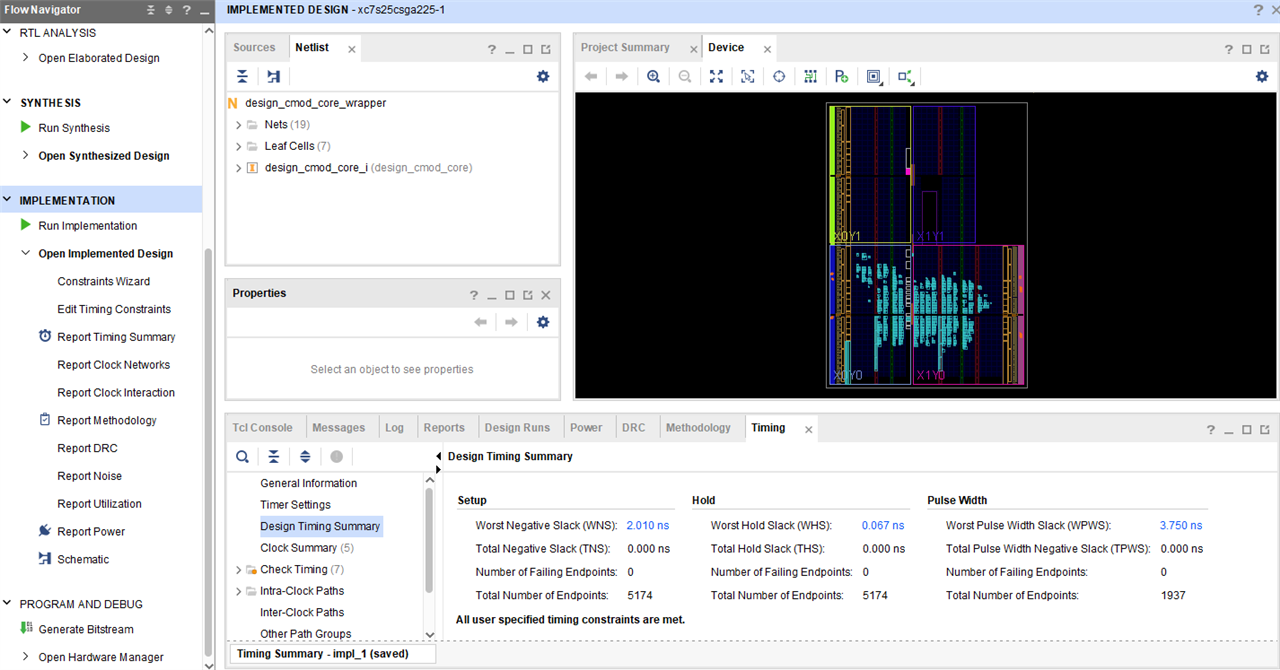The width and height of the screenshot is (1280, 670).
Task: Open Netlist panel settings gear
Action: click(x=543, y=76)
